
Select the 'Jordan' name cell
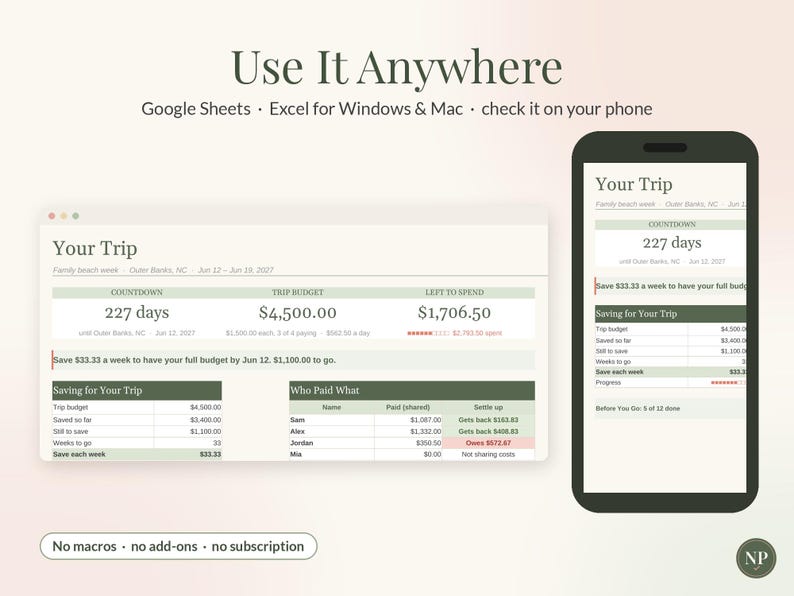(x=332, y=443)
